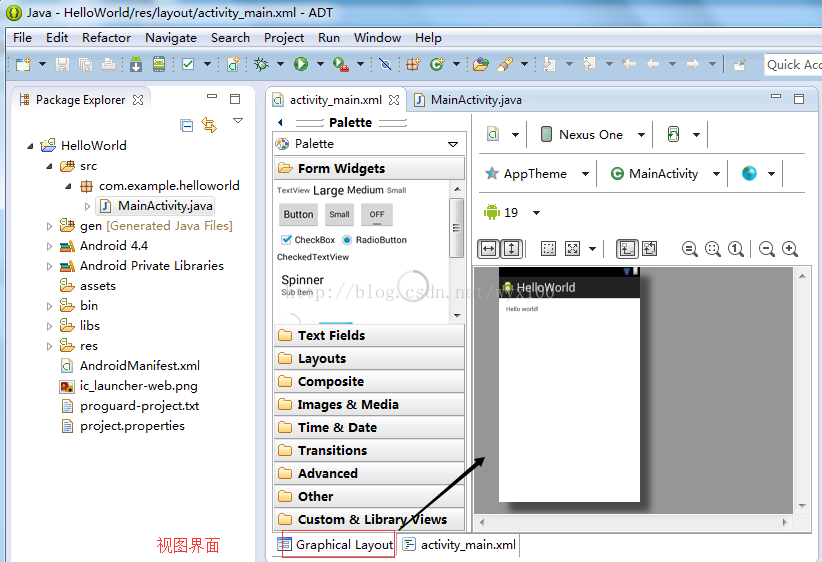Click the canvas scroll down arrow

pos(802,506)
